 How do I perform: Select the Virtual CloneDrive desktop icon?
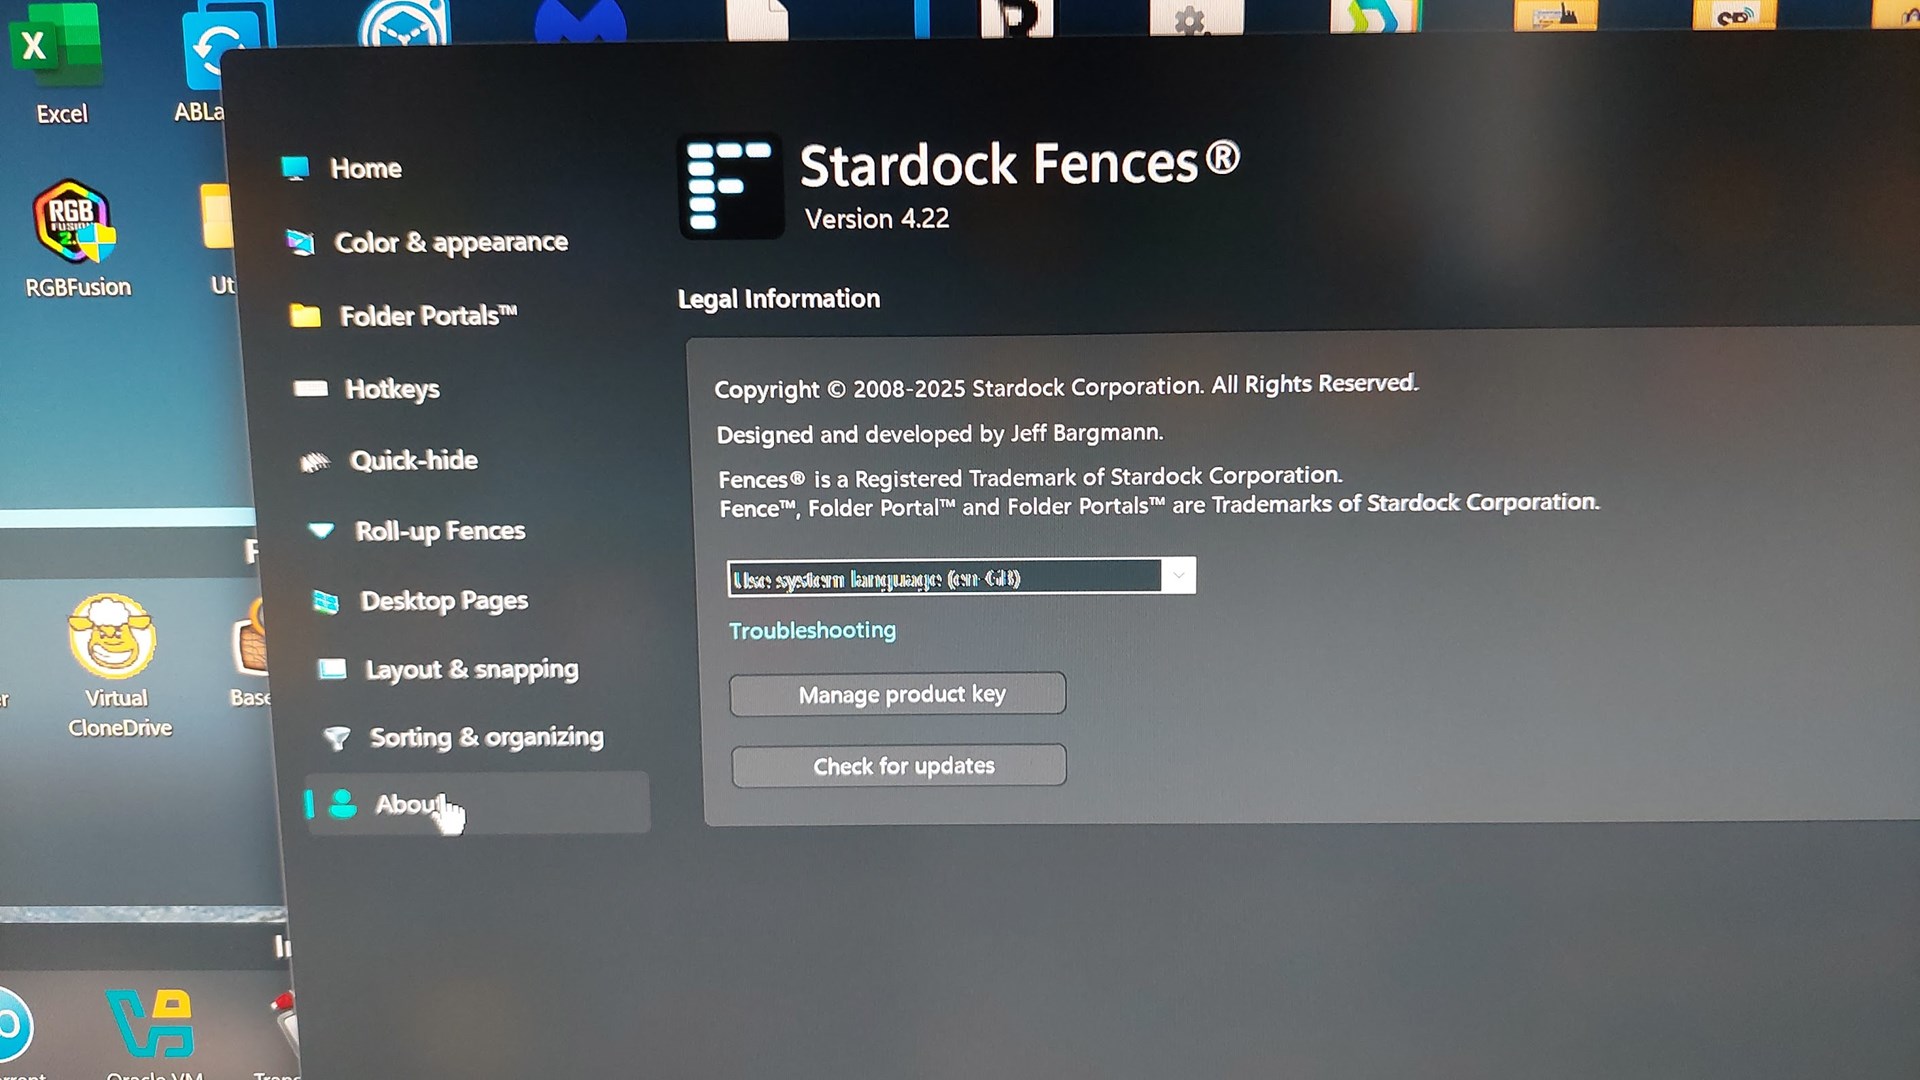(112, 637)
